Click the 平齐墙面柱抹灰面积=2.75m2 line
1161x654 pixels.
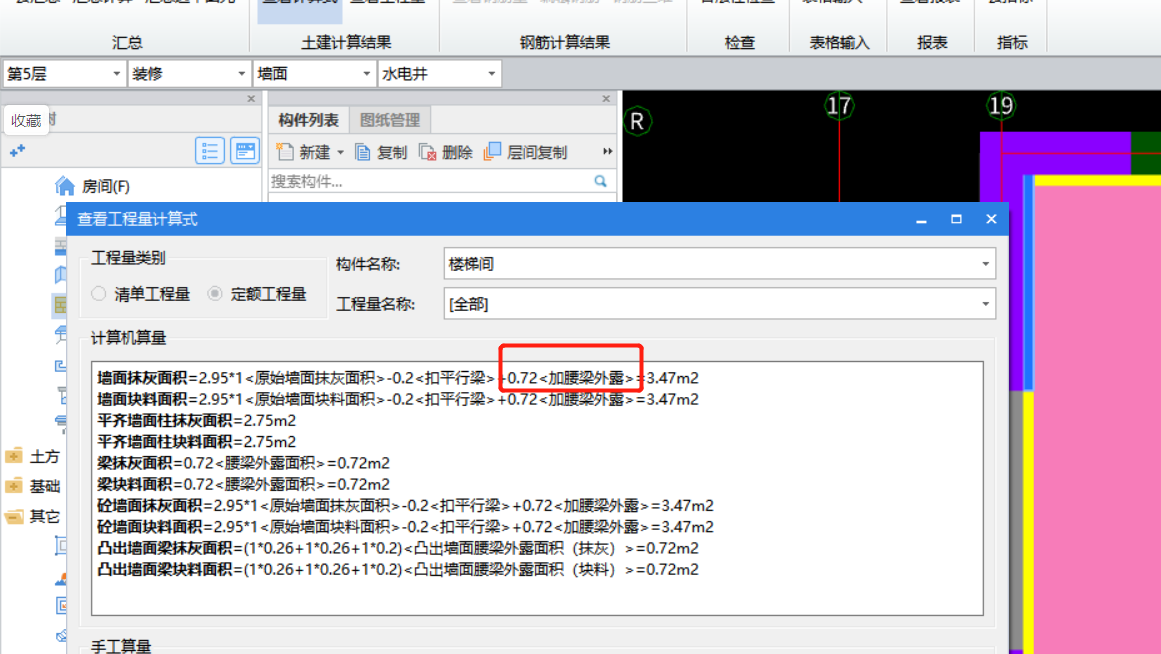pos(196,421)
